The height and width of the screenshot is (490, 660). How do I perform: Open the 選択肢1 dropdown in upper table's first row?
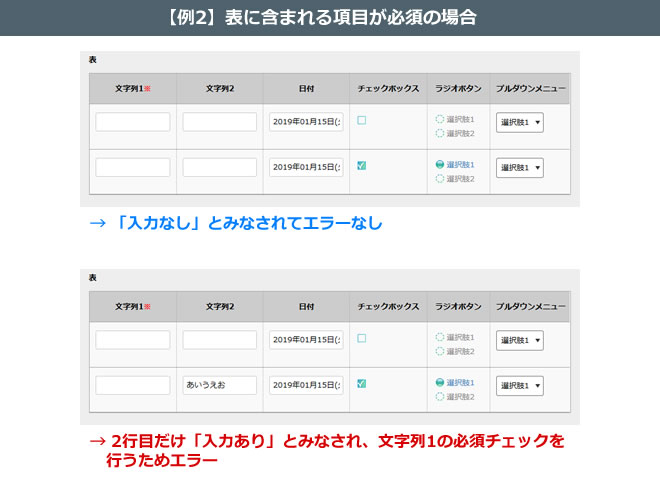[x=520, y=122]
